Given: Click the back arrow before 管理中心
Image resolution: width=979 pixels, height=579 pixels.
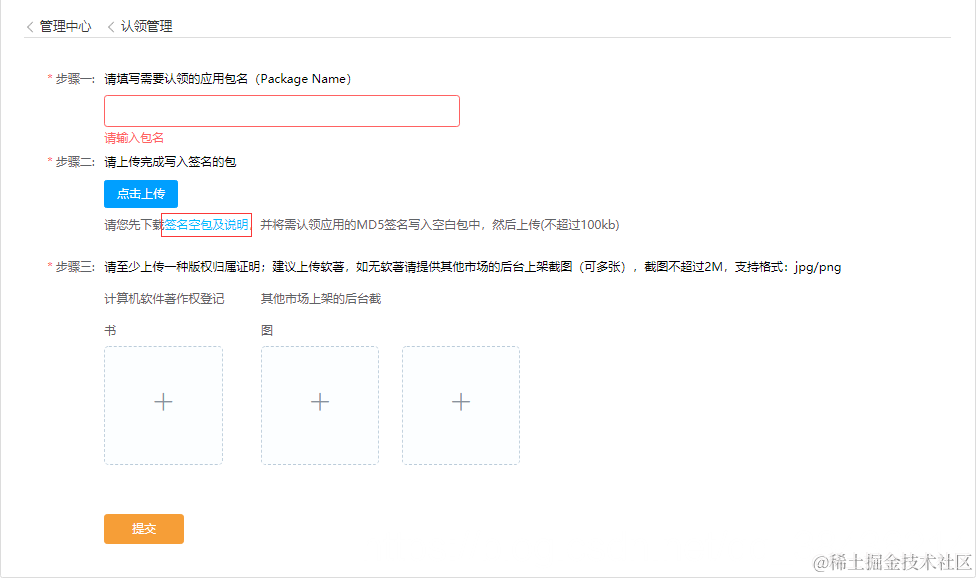Looking at the screenshot, I should pyautogui.click(x=29, y=27).
